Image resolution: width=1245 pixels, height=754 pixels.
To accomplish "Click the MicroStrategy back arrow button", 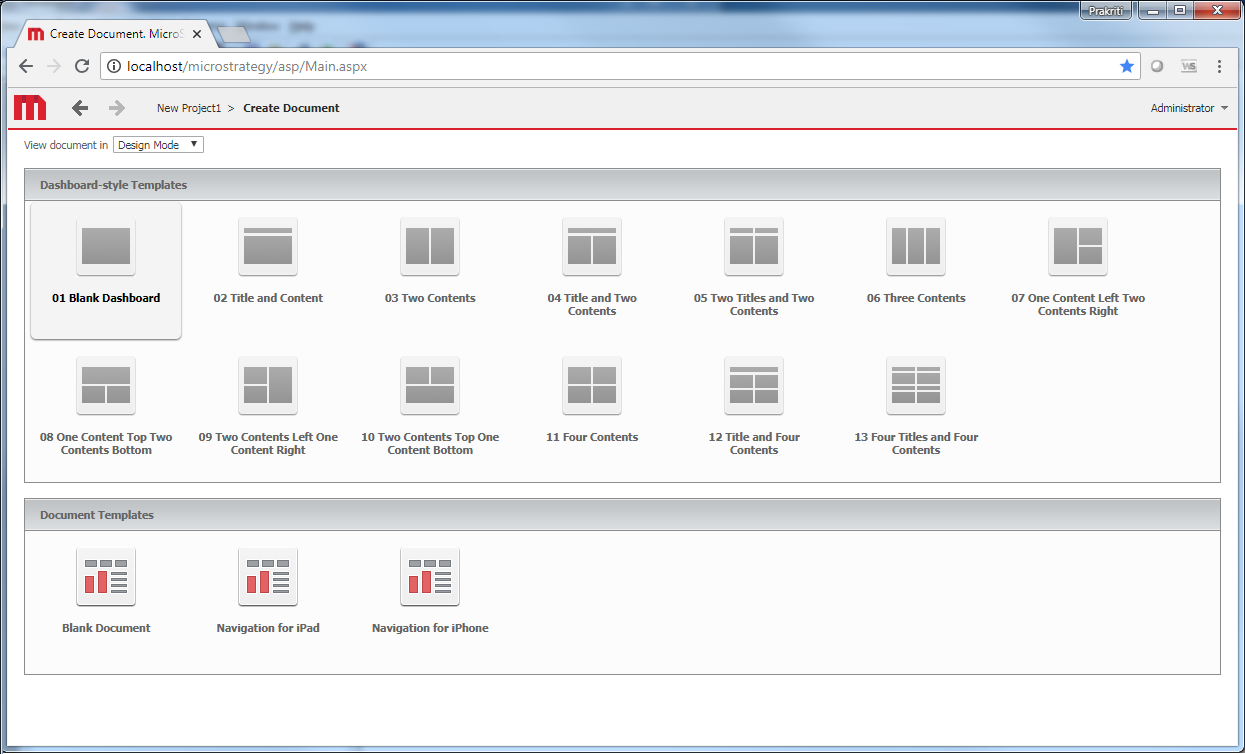I will coord(80,108).
